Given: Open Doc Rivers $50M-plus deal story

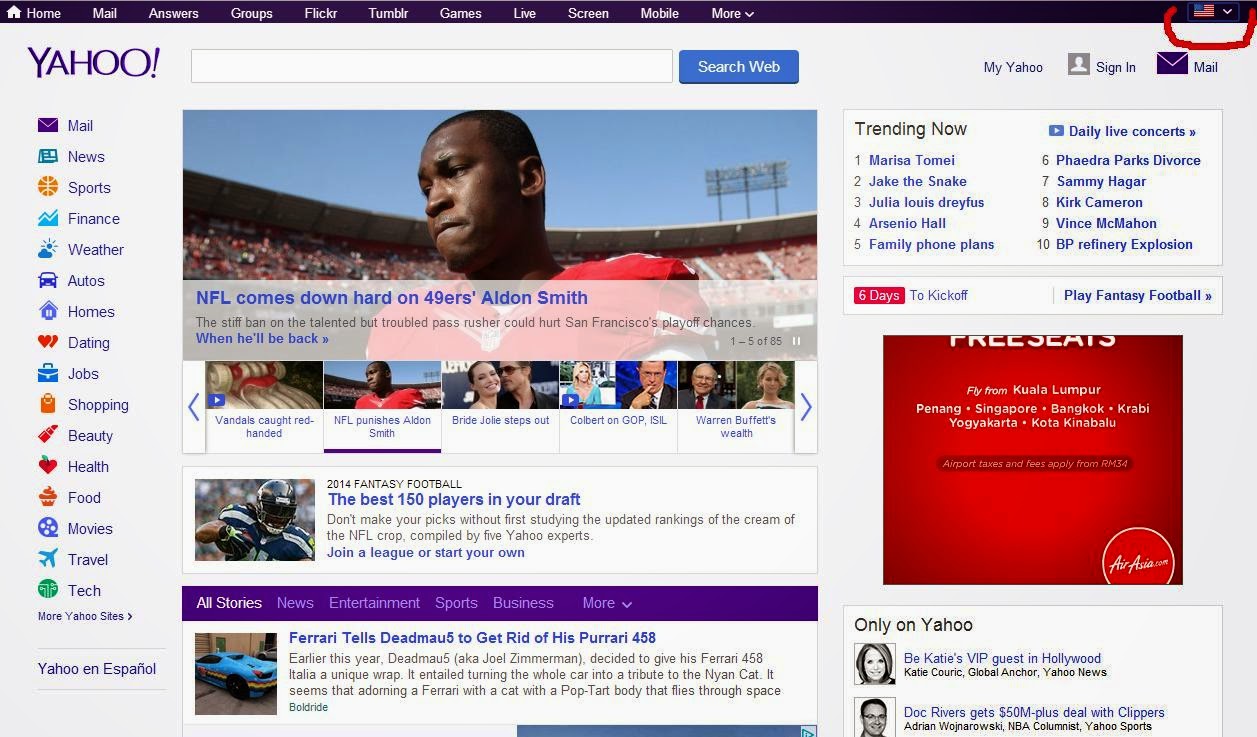Looking at the screenshot, I should point(1034,712).
